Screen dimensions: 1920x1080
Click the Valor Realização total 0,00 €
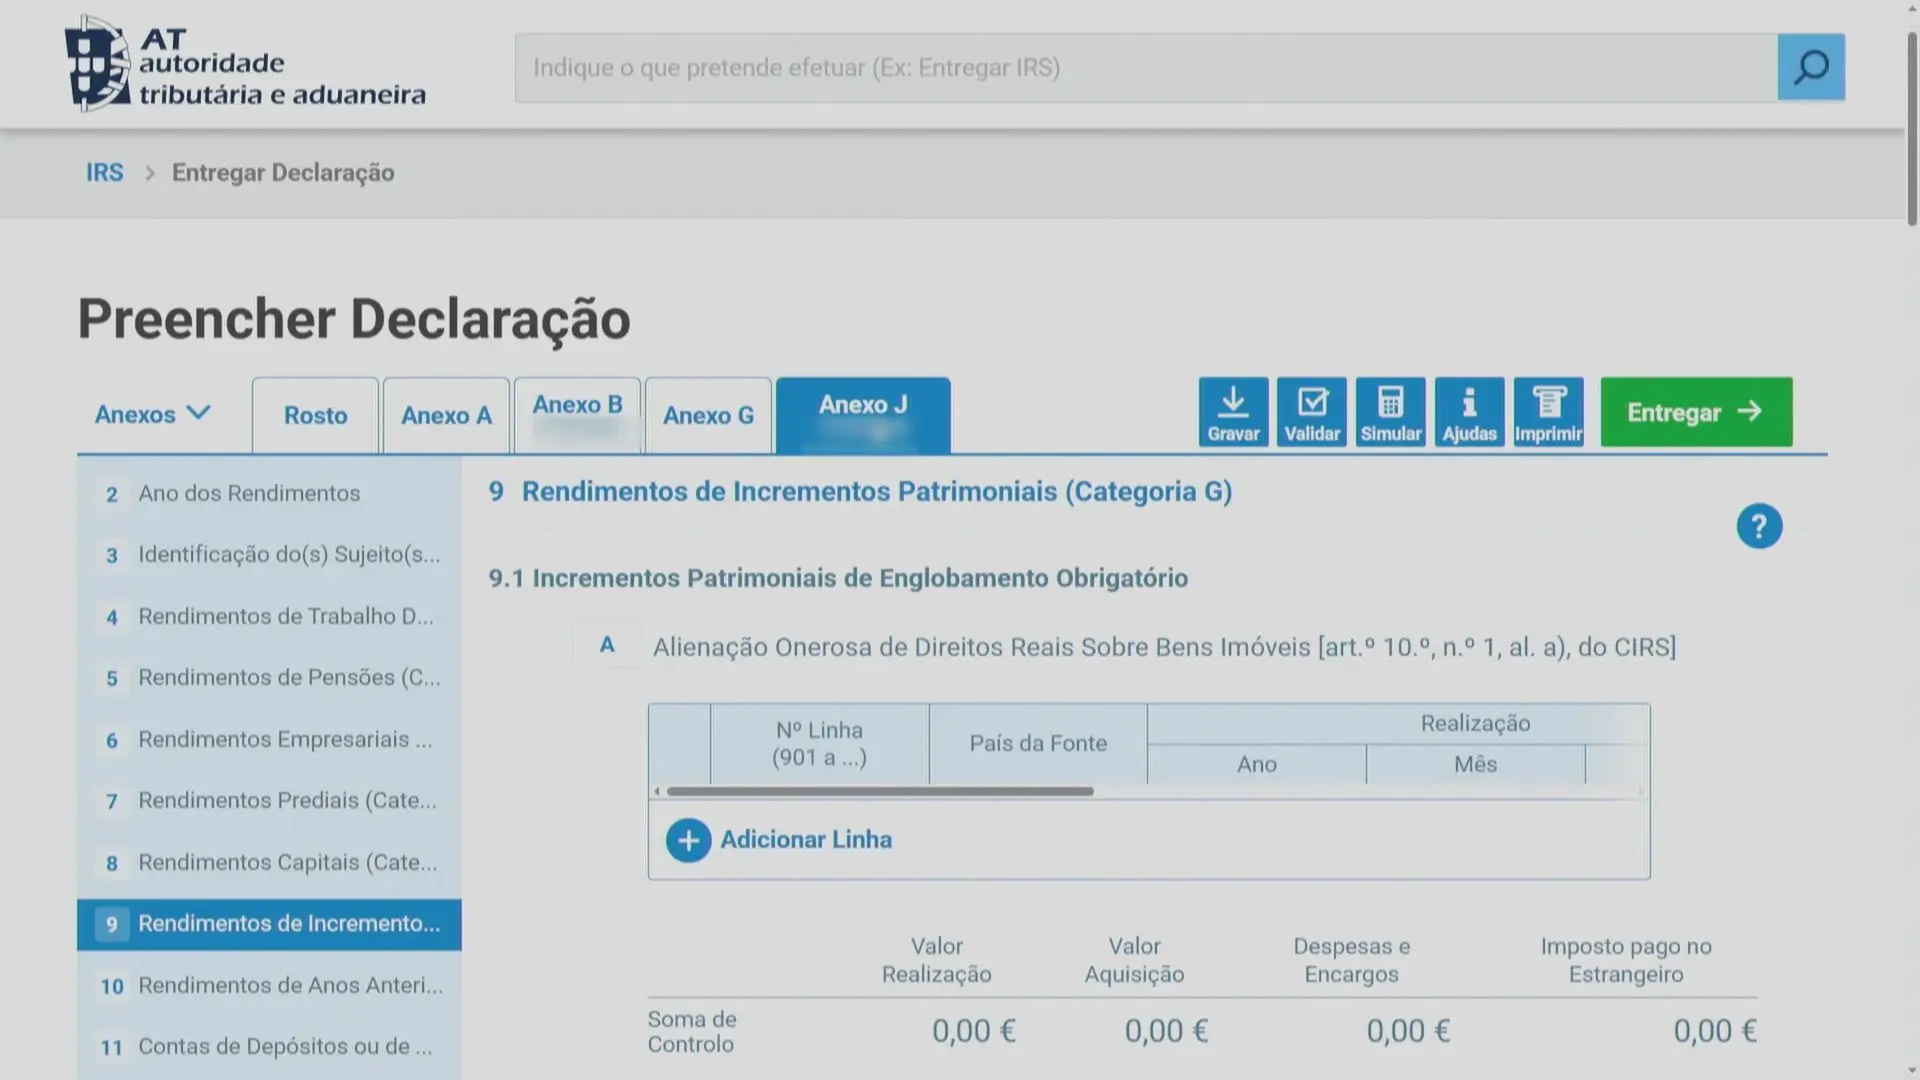pos(974,1031)
